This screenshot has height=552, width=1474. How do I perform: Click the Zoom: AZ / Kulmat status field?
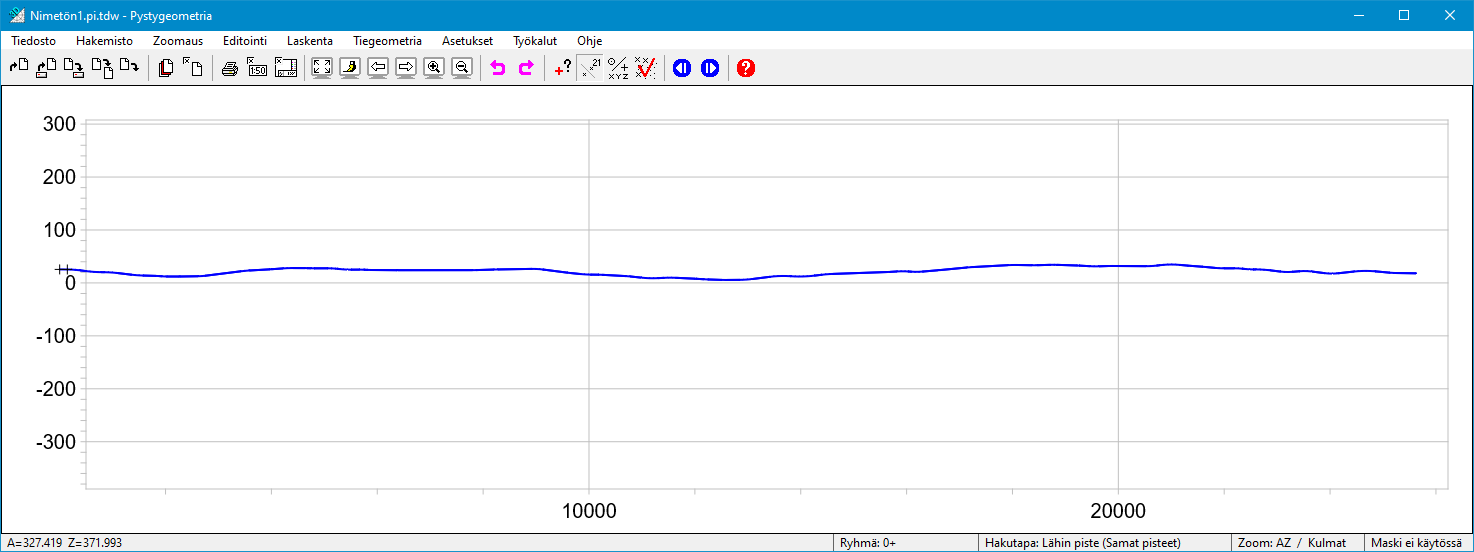pyautogui.click(x=1298, y=542)
